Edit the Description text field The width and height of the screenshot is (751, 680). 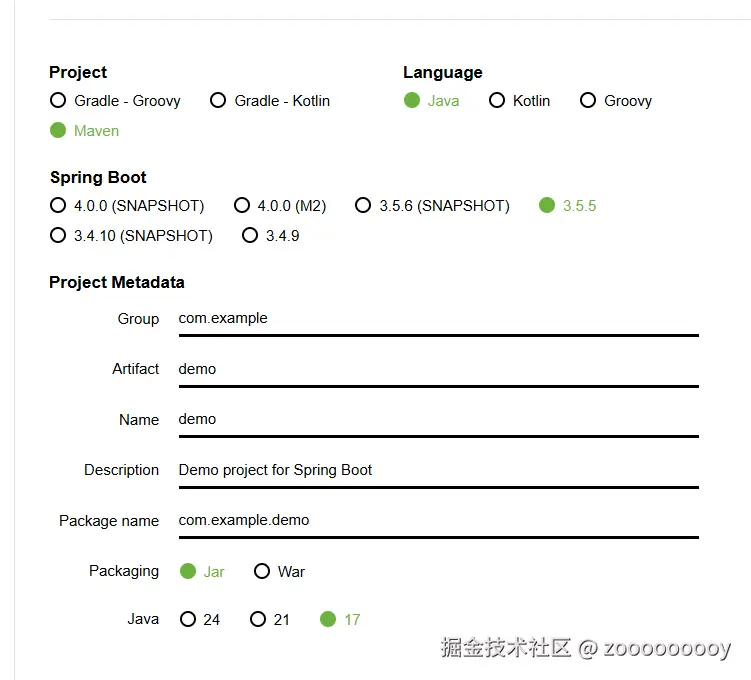(437, 470)
